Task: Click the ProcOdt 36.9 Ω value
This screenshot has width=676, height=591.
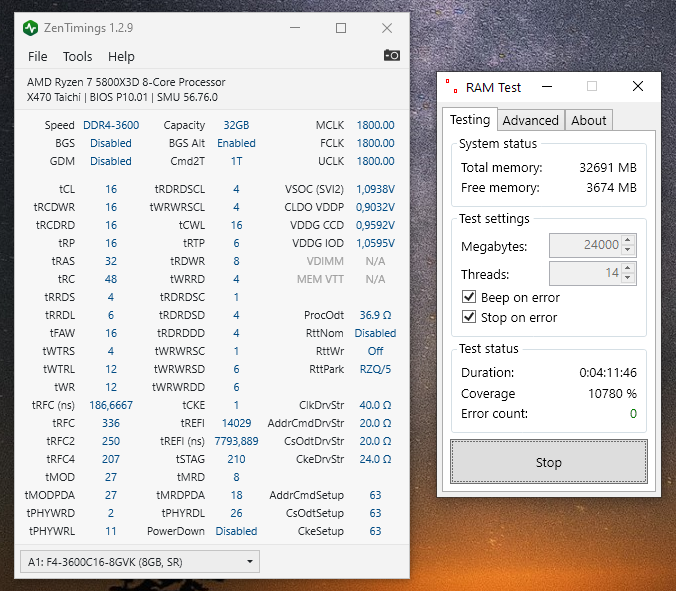Action: pos(375,315)
